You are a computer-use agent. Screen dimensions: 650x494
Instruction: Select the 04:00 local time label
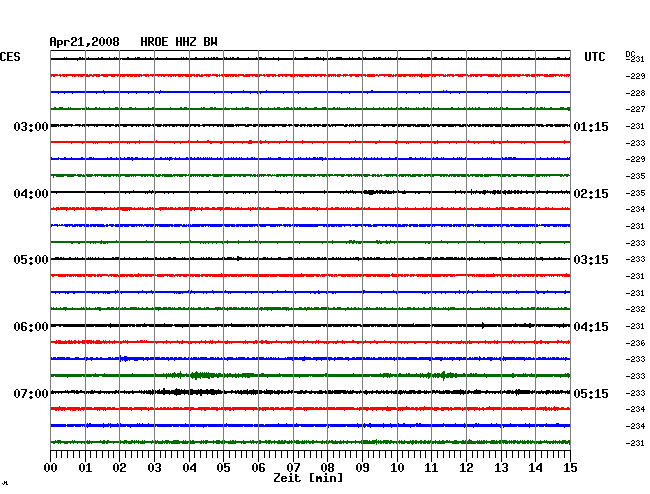point(31,194)
